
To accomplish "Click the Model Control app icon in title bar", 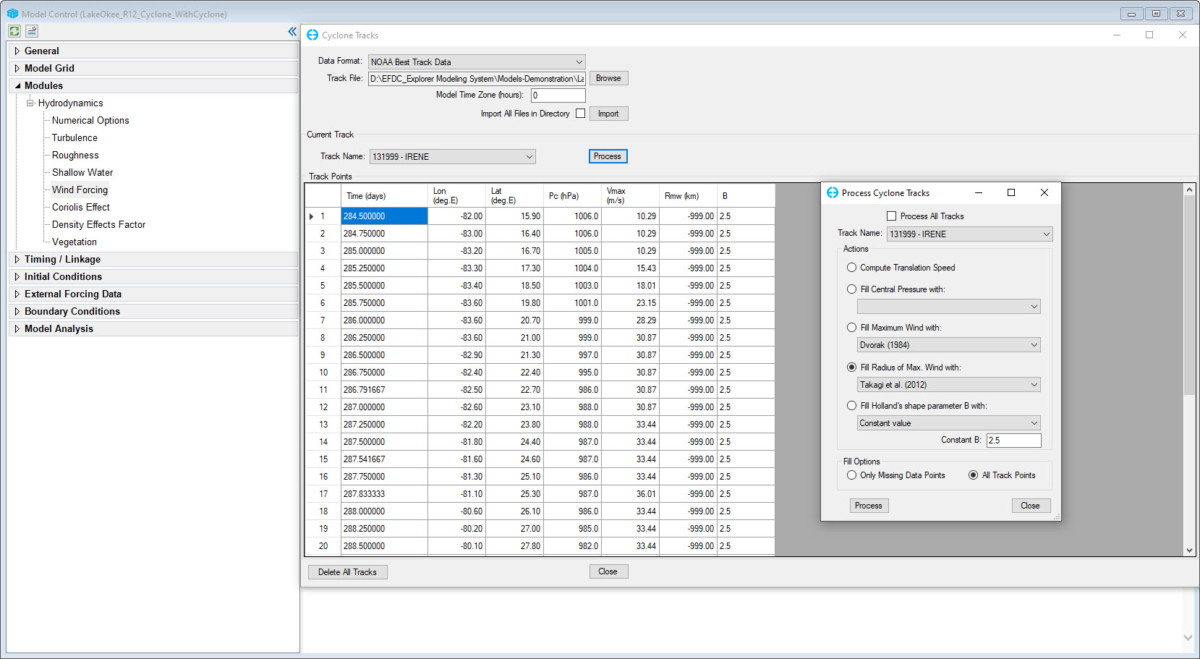I will click(12, 14).
